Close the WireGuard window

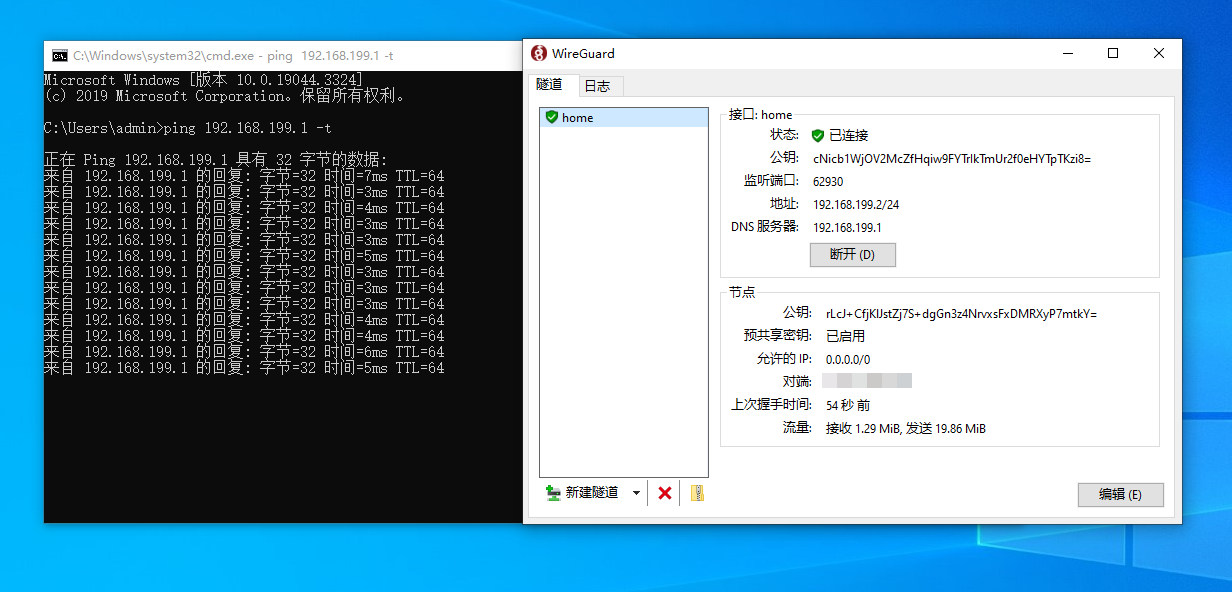point(1159,54)
